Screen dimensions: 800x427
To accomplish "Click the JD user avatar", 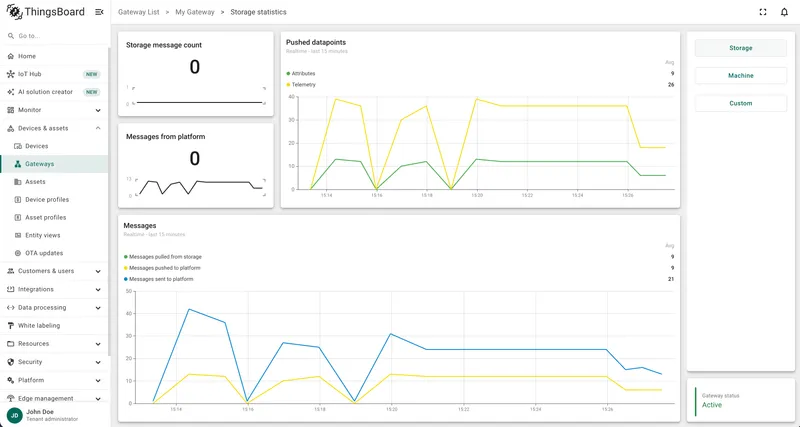I will [15, 415].
